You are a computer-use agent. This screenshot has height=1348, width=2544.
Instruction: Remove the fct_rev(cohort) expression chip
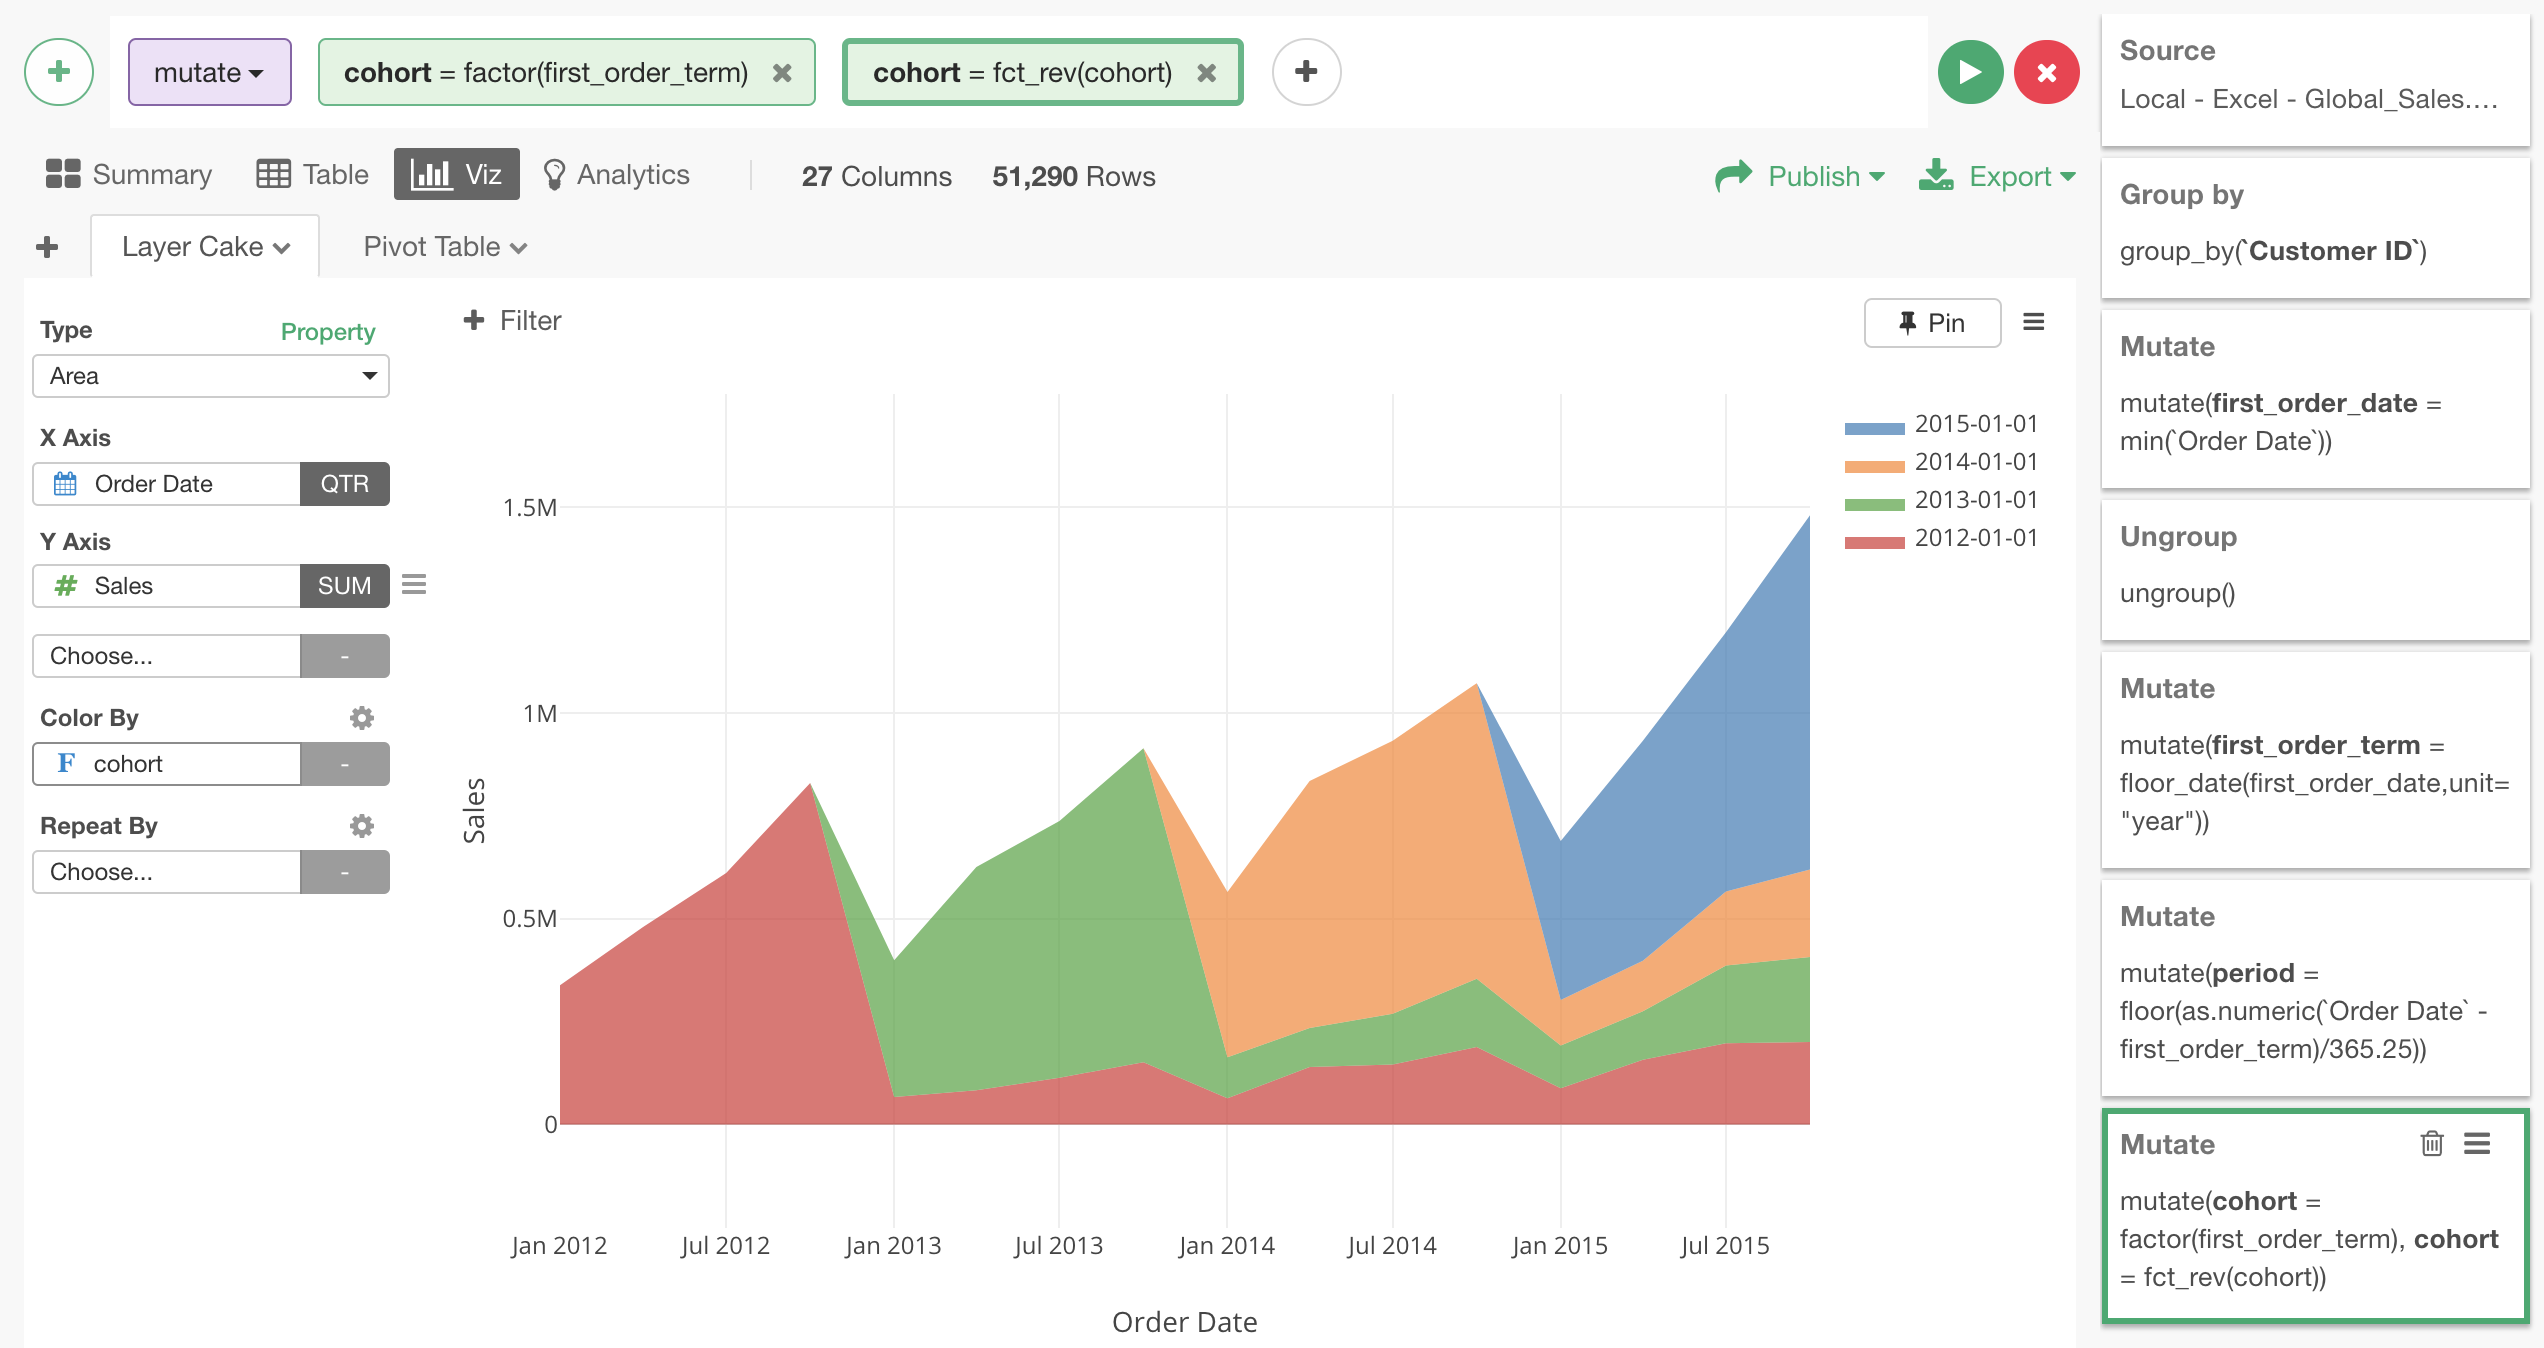pyautogui.click(x=1207, y=73)
